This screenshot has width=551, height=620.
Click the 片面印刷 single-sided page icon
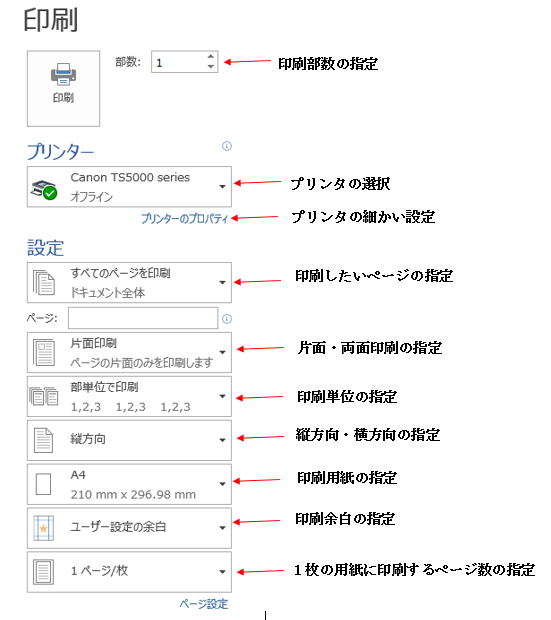[44, 353]
